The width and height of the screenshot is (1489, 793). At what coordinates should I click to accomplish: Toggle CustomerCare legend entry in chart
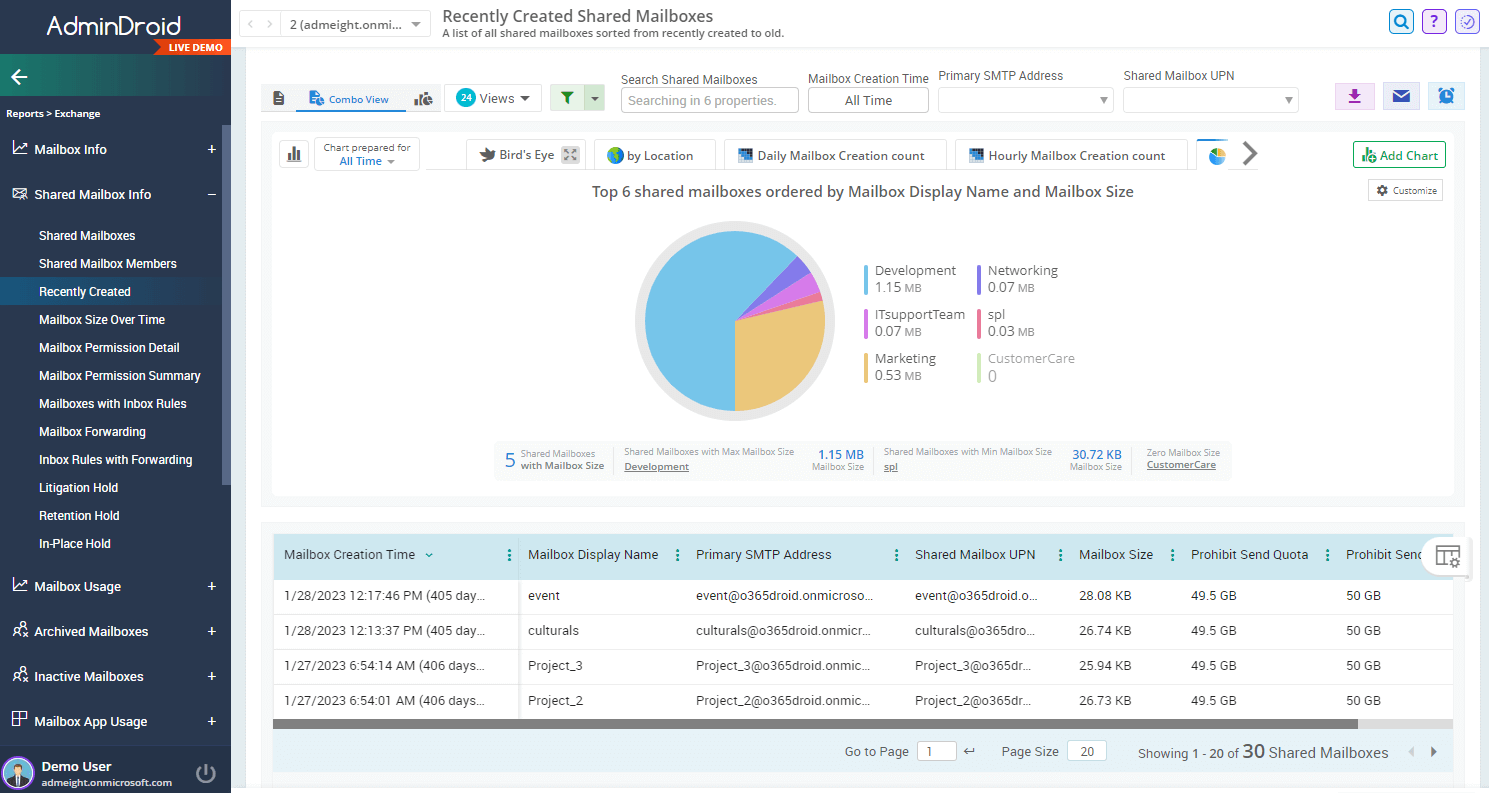coord(1030,358)
